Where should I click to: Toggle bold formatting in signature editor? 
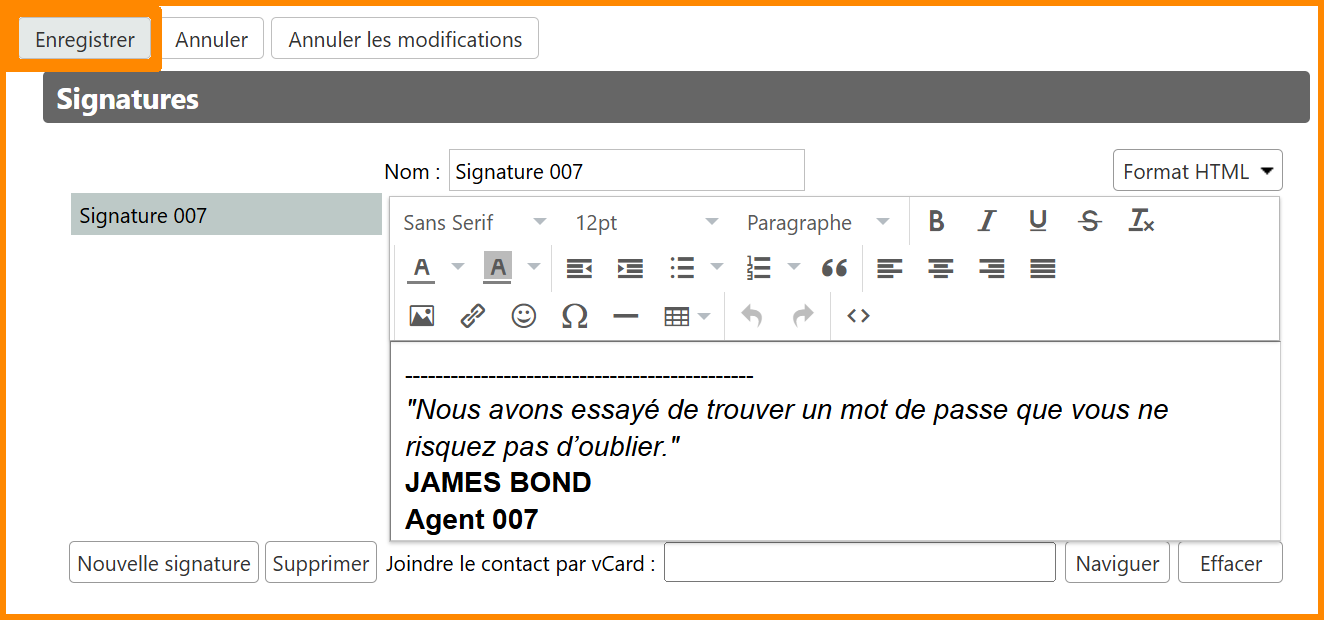936,221
